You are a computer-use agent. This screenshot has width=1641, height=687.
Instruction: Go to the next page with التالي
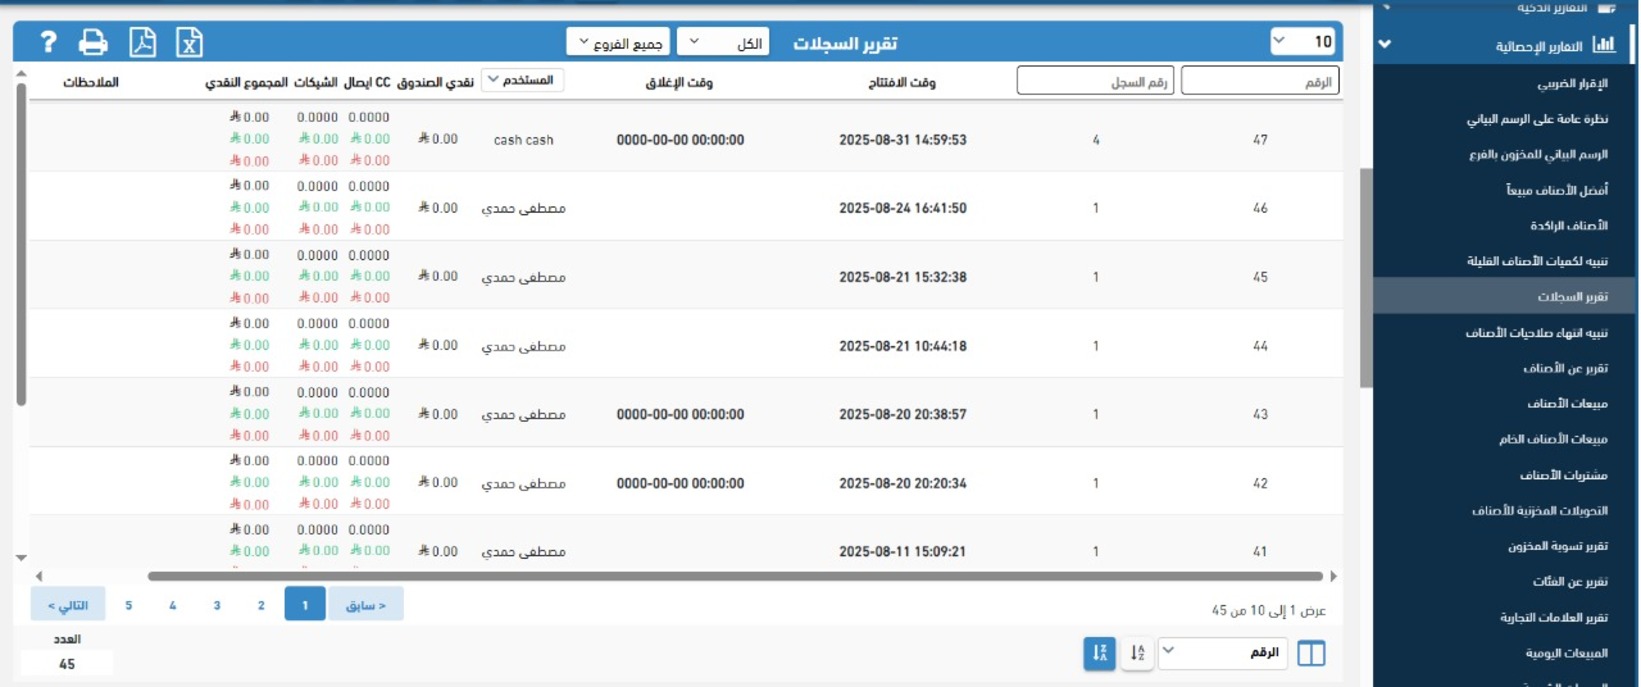[x=68, y=605]
